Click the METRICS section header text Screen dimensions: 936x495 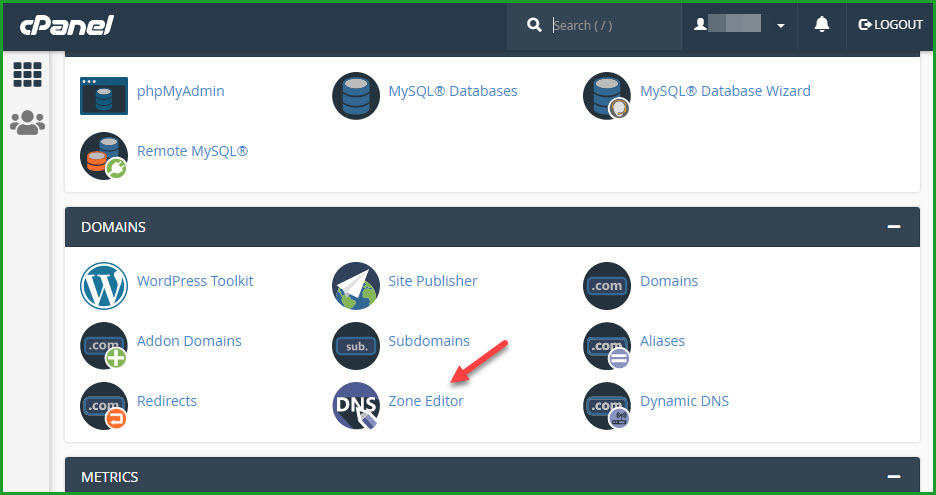110,477
